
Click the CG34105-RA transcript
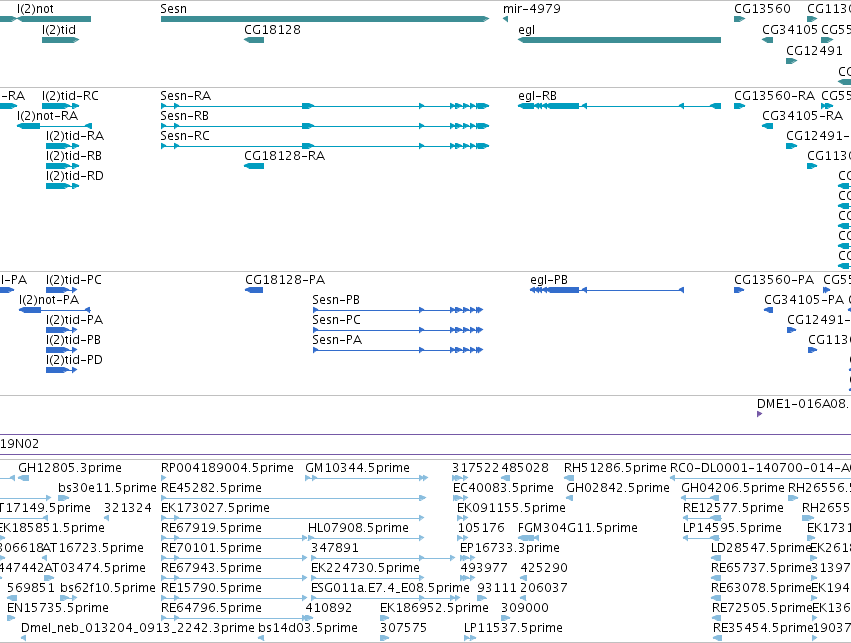(x=767, y=126)
